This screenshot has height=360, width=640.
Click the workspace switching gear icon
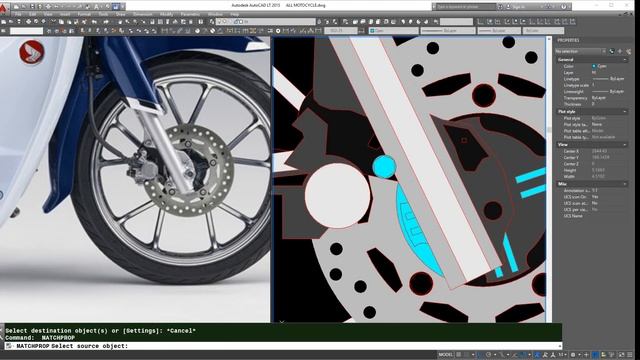(573, 355)
